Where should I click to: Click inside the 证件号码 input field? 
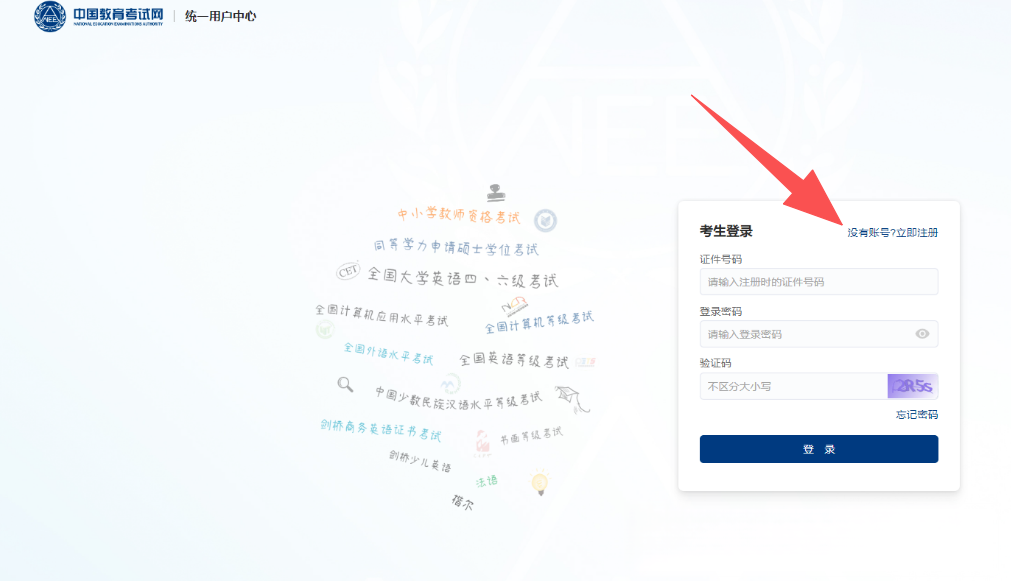coord(818,281)
